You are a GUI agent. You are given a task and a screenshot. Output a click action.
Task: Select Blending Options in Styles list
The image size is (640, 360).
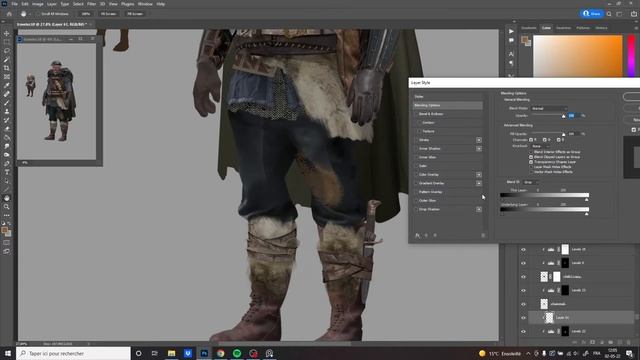(x=447, y=105)
